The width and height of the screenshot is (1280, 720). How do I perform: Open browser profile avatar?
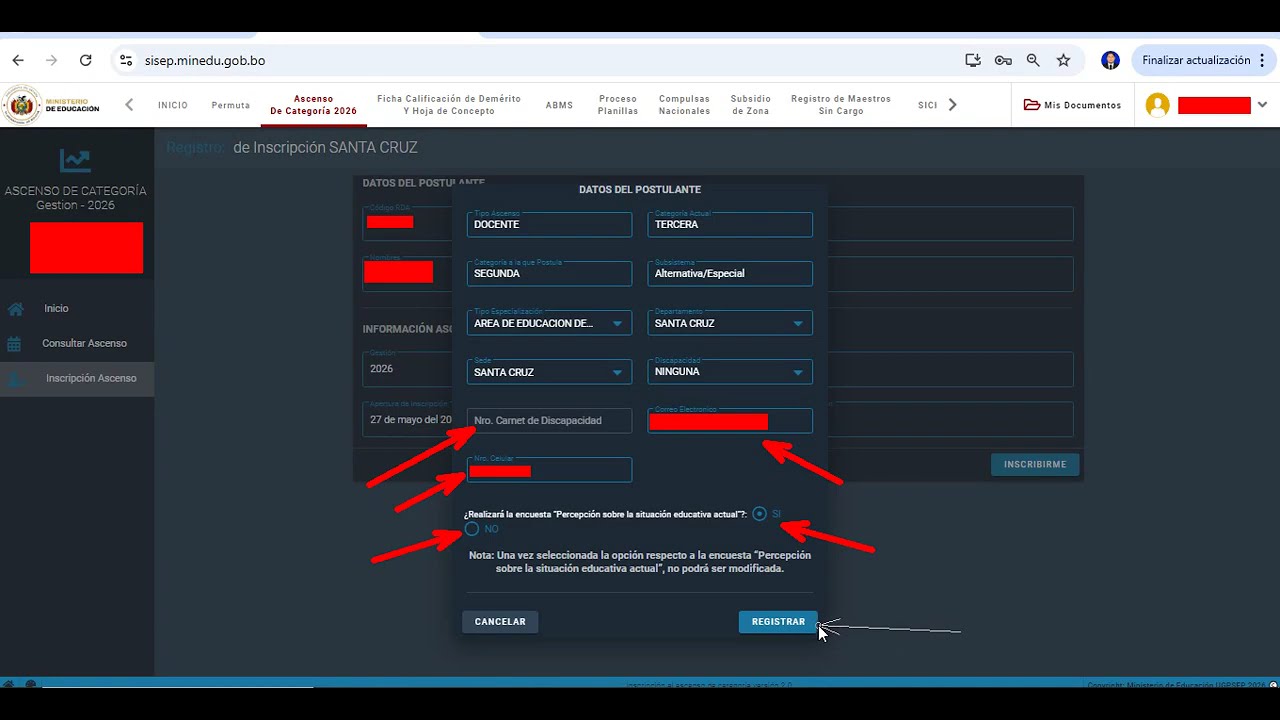pos(1110,60)
